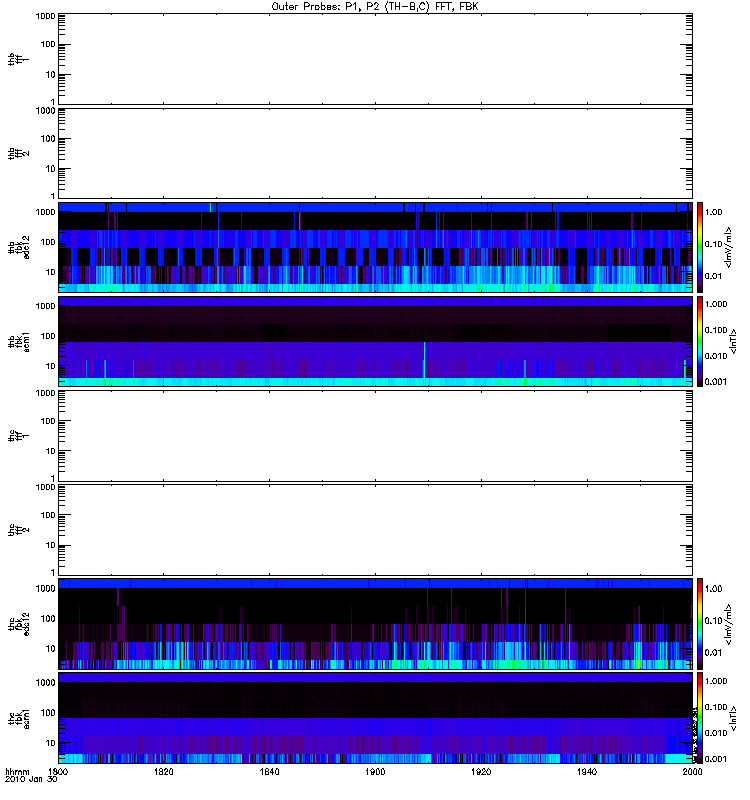Click the 'thc fff 2' panel axis label

tap(18, 530)
